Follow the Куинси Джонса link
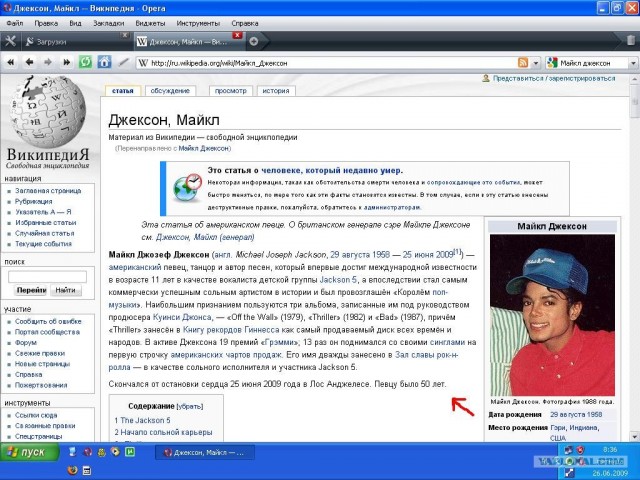The width and height of the screenshot is (640, 480). tap(182, 317)
